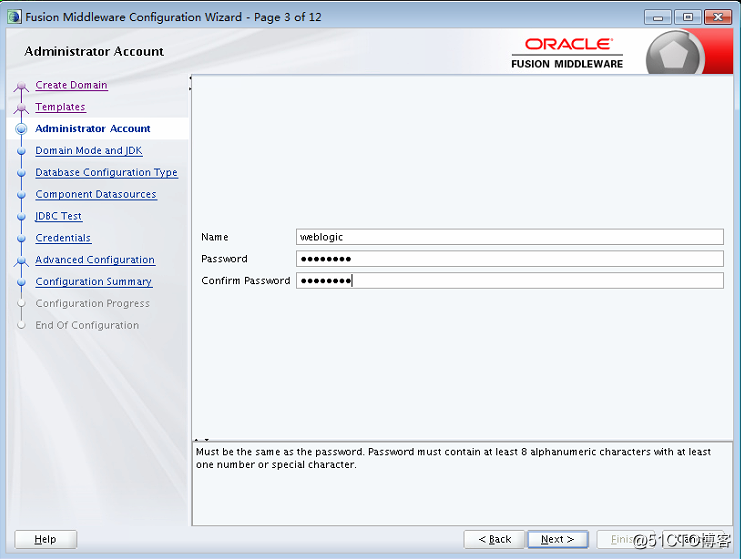
Task: Go to the Templates step link
Action: tap(60, 107)
